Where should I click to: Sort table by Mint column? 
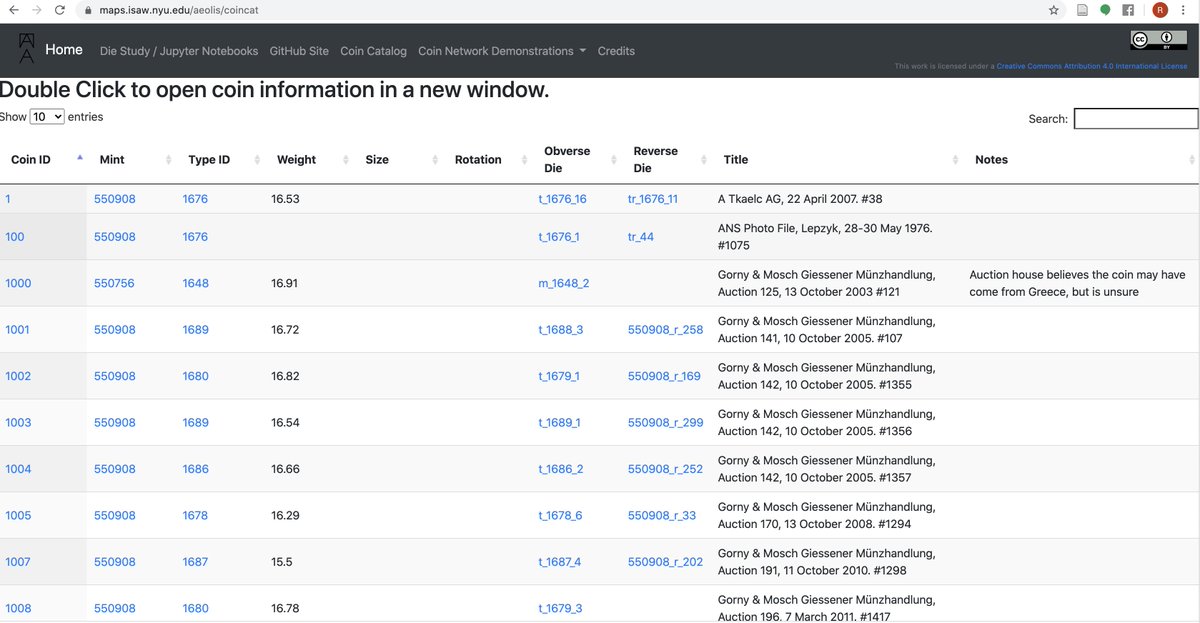click(x=132, y=160)
